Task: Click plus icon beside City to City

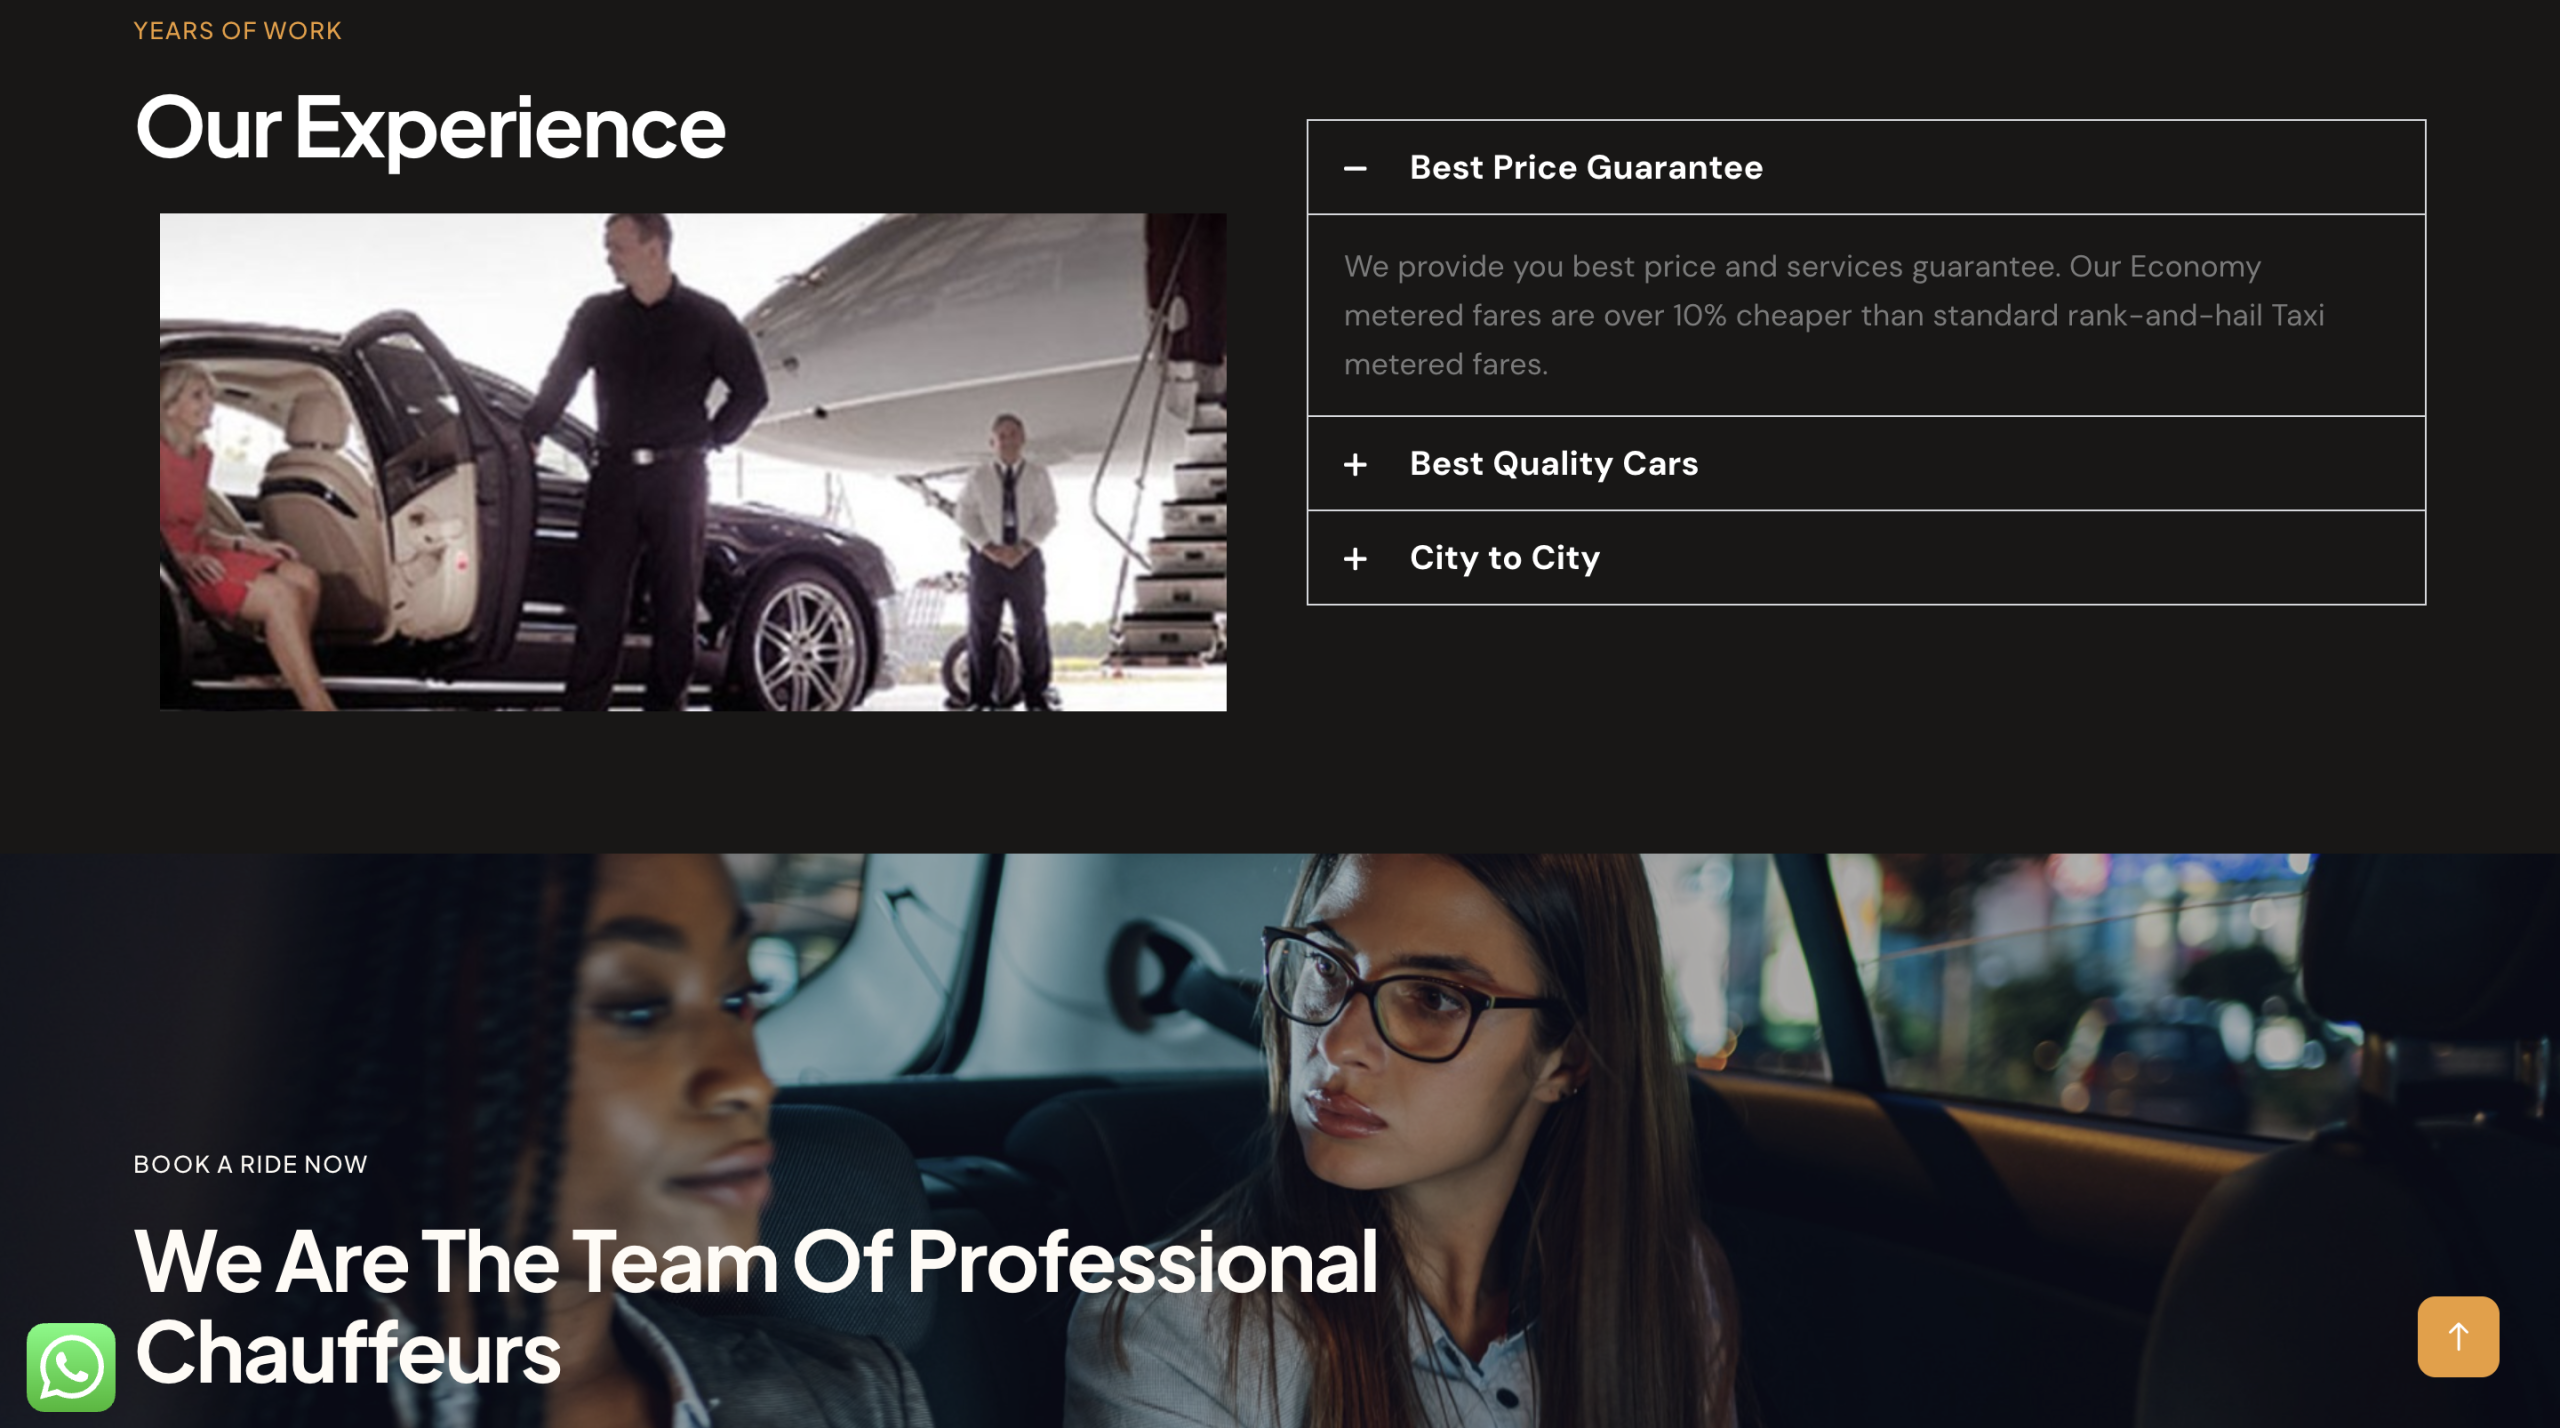Action: pos(1354,558)
